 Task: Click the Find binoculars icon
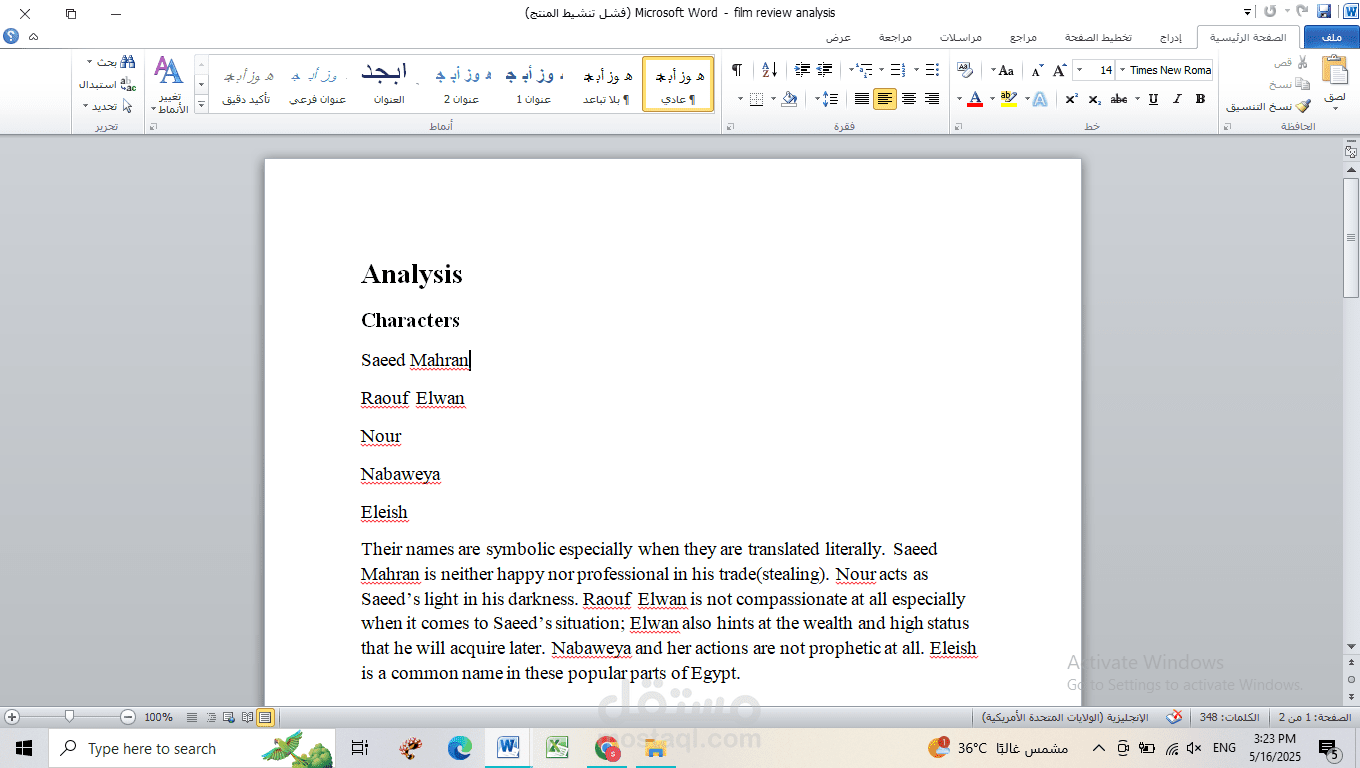[128, 62]
